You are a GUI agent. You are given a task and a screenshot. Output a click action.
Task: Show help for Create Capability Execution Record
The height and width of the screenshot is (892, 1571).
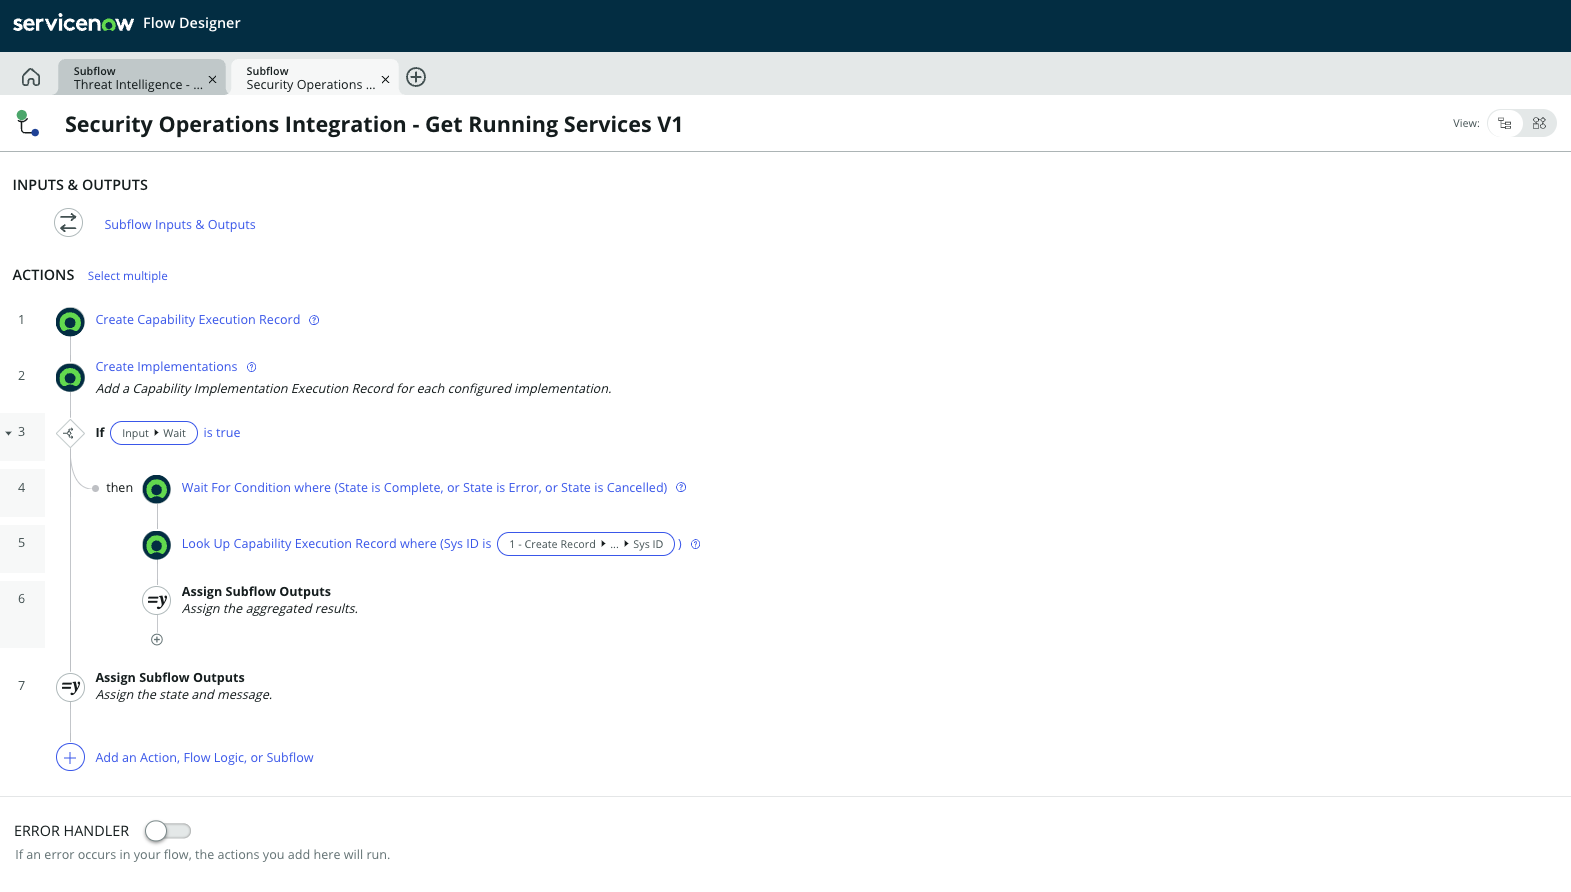(x=314, y=320)
